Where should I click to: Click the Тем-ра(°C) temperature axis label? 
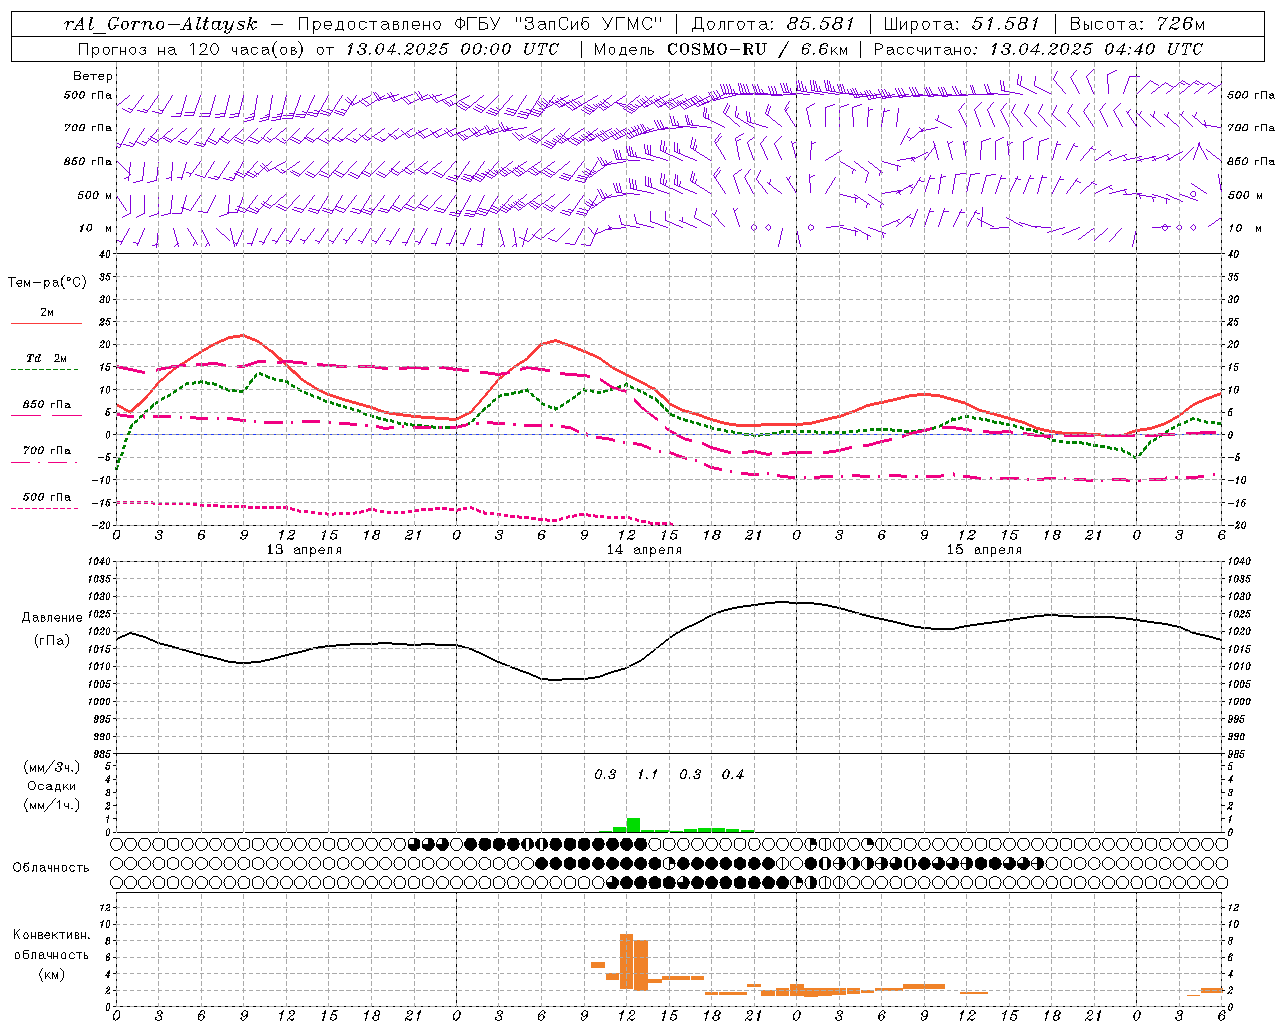(x=47, y=283)
